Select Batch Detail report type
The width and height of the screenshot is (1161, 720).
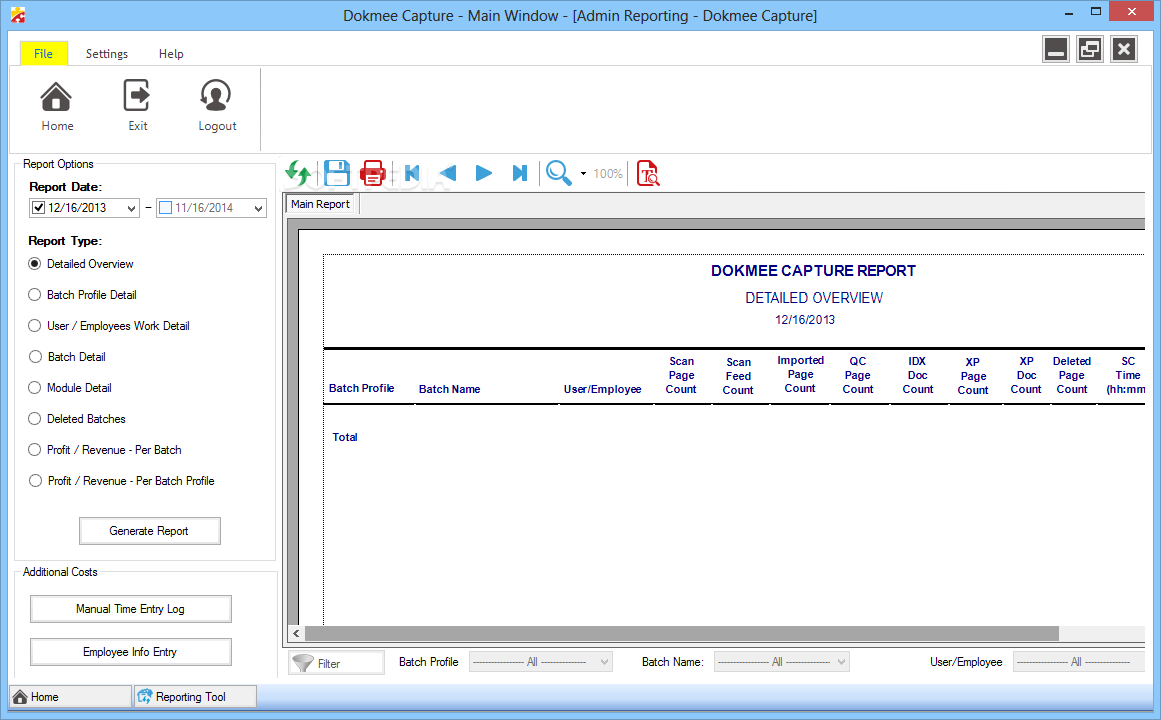click(x=67, y=357)
